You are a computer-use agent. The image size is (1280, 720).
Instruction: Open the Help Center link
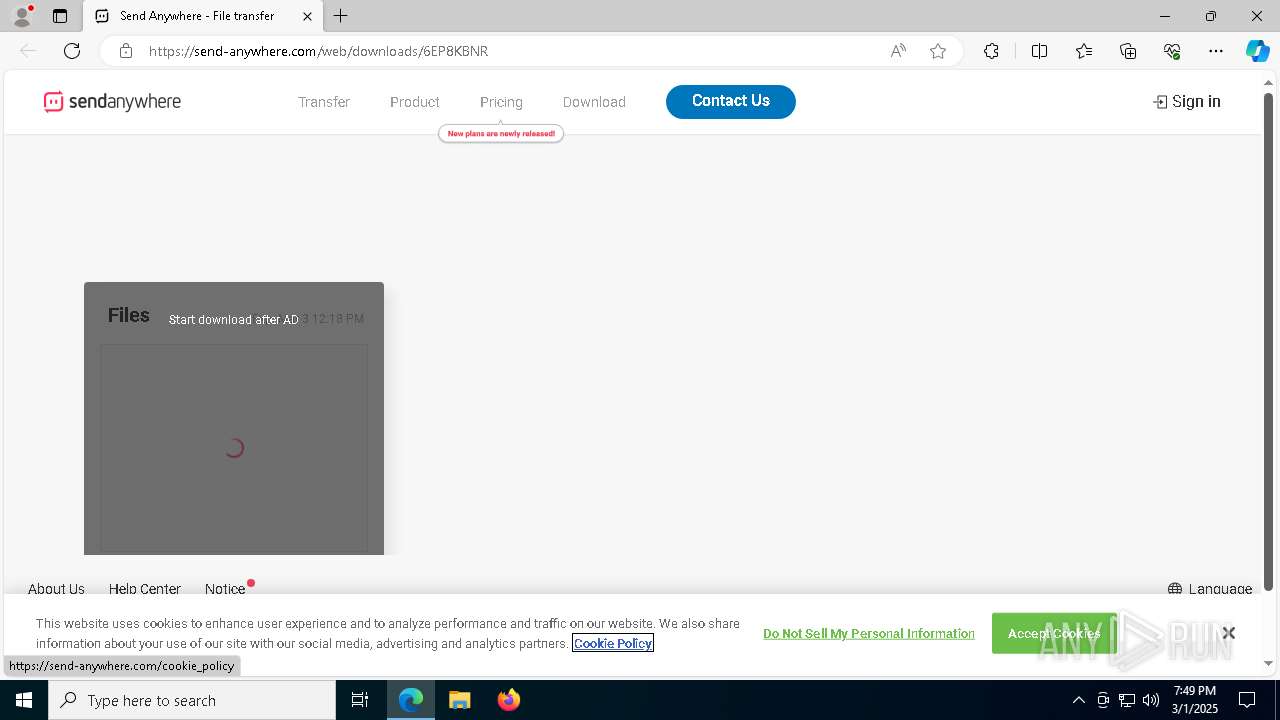pos(145,589)
